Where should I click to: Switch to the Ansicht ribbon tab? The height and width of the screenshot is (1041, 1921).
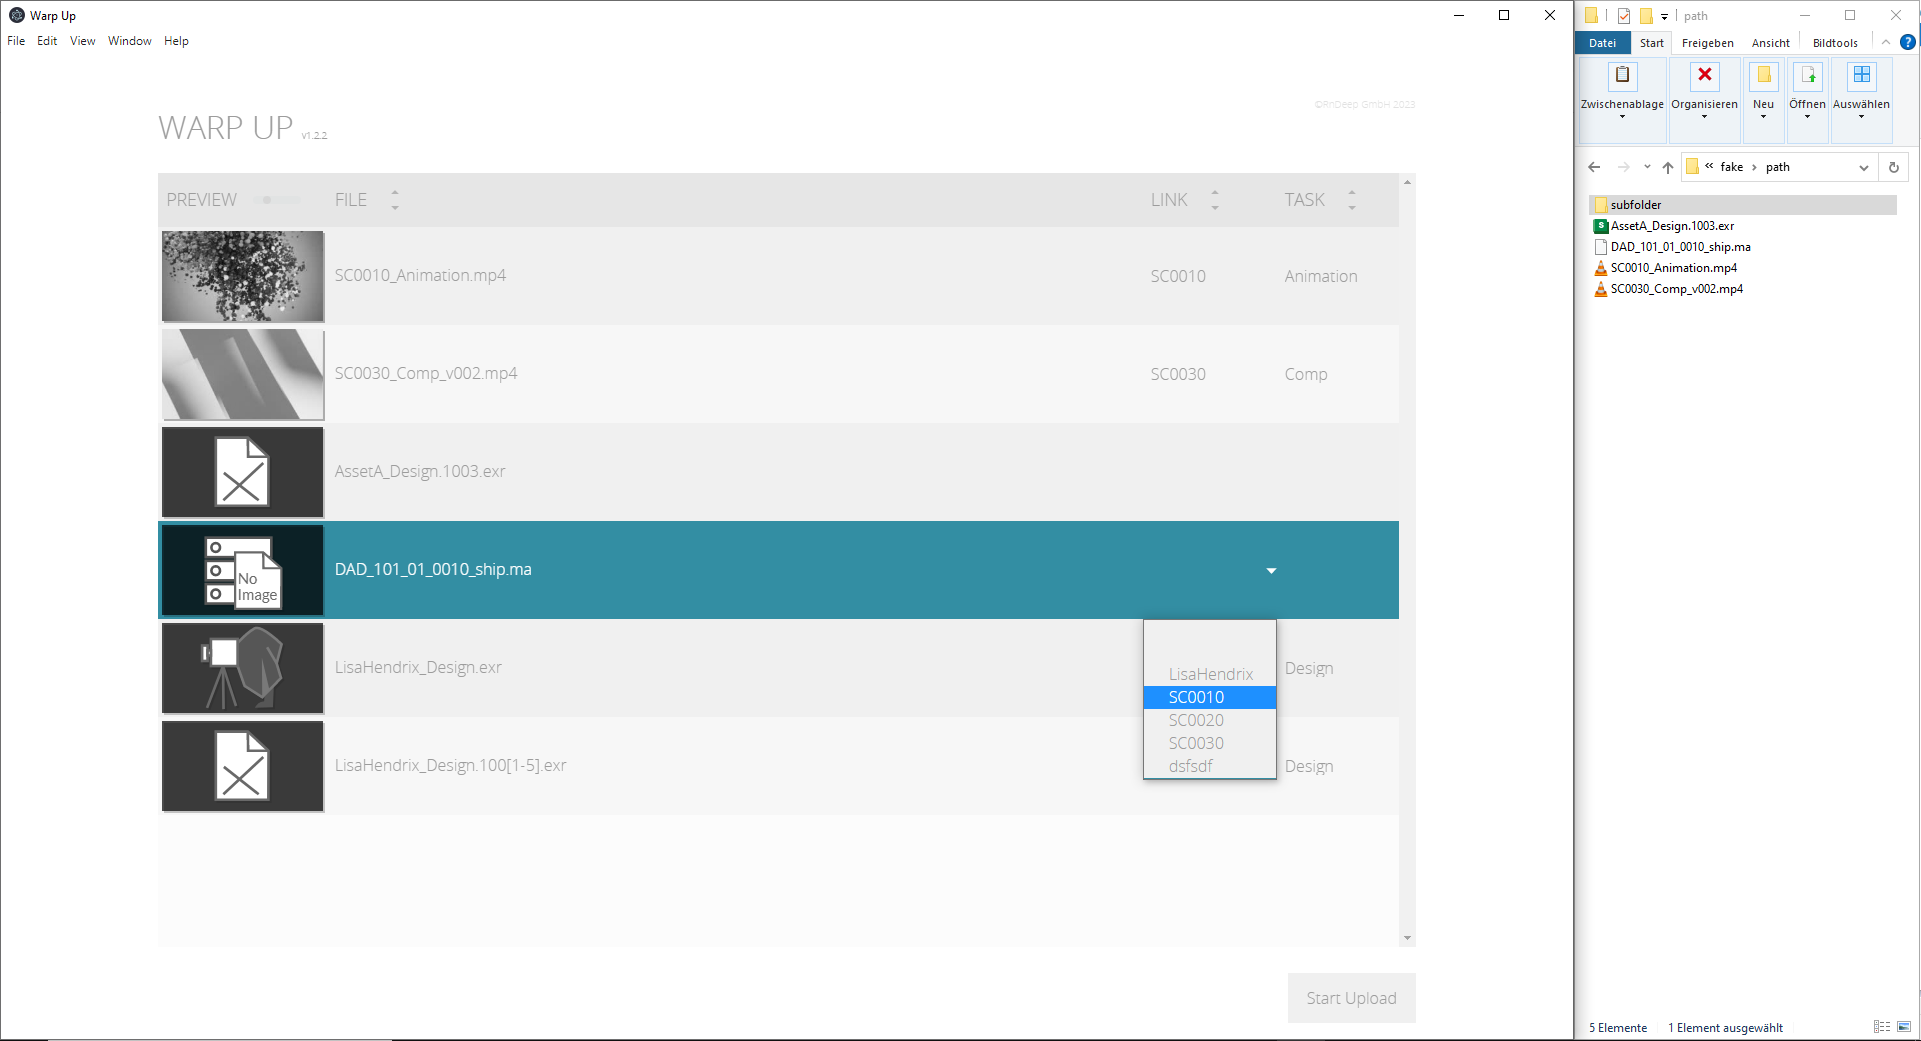(x=1770, y=43)
